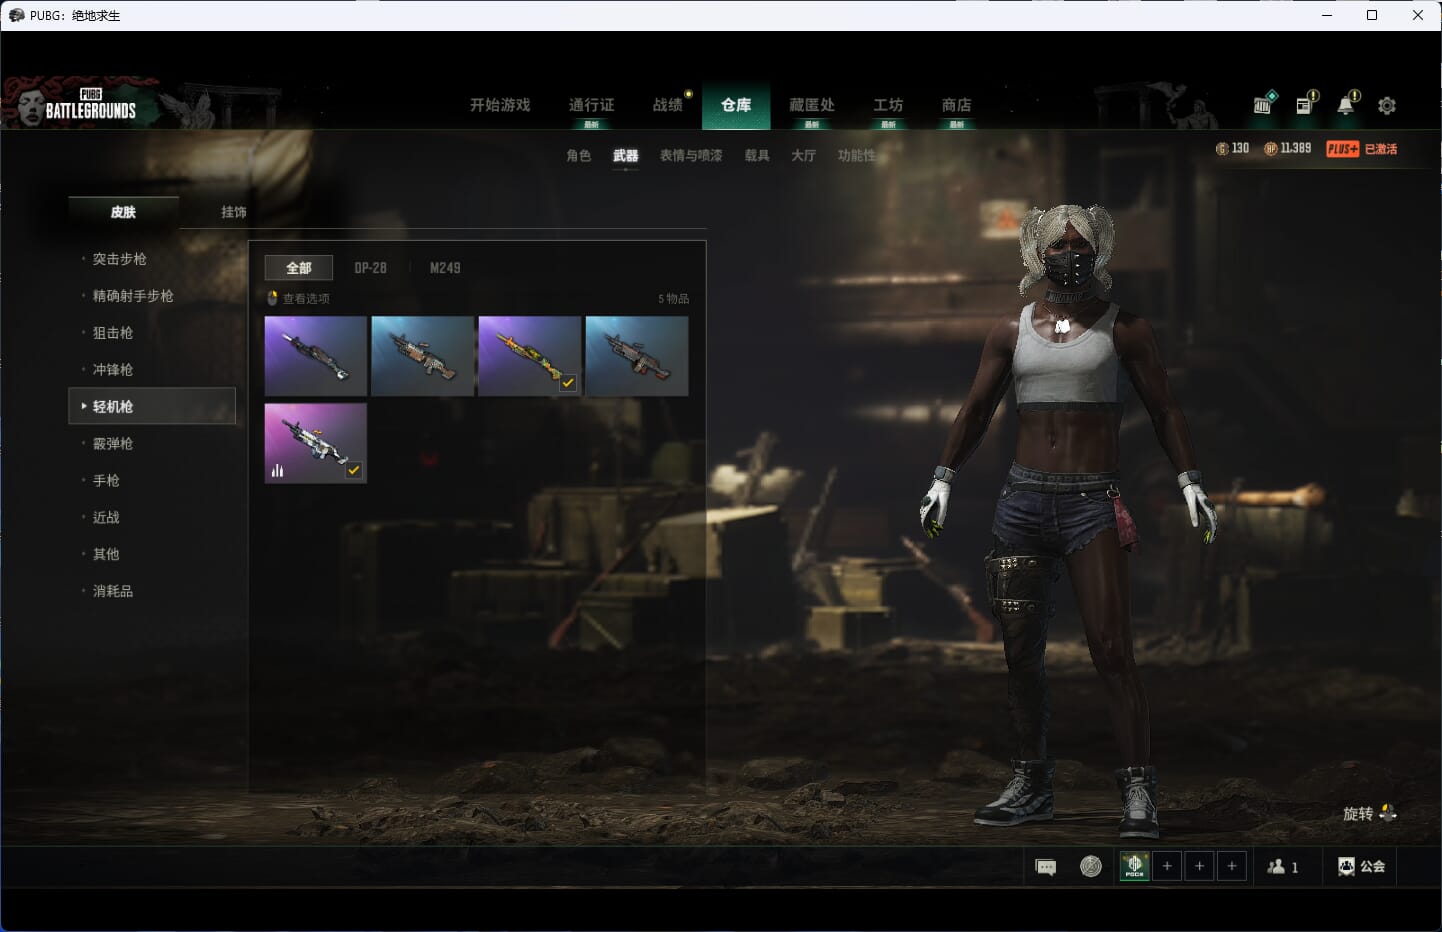
Task: Click the G-Coin balance 130
Action: pos(1232,148)
